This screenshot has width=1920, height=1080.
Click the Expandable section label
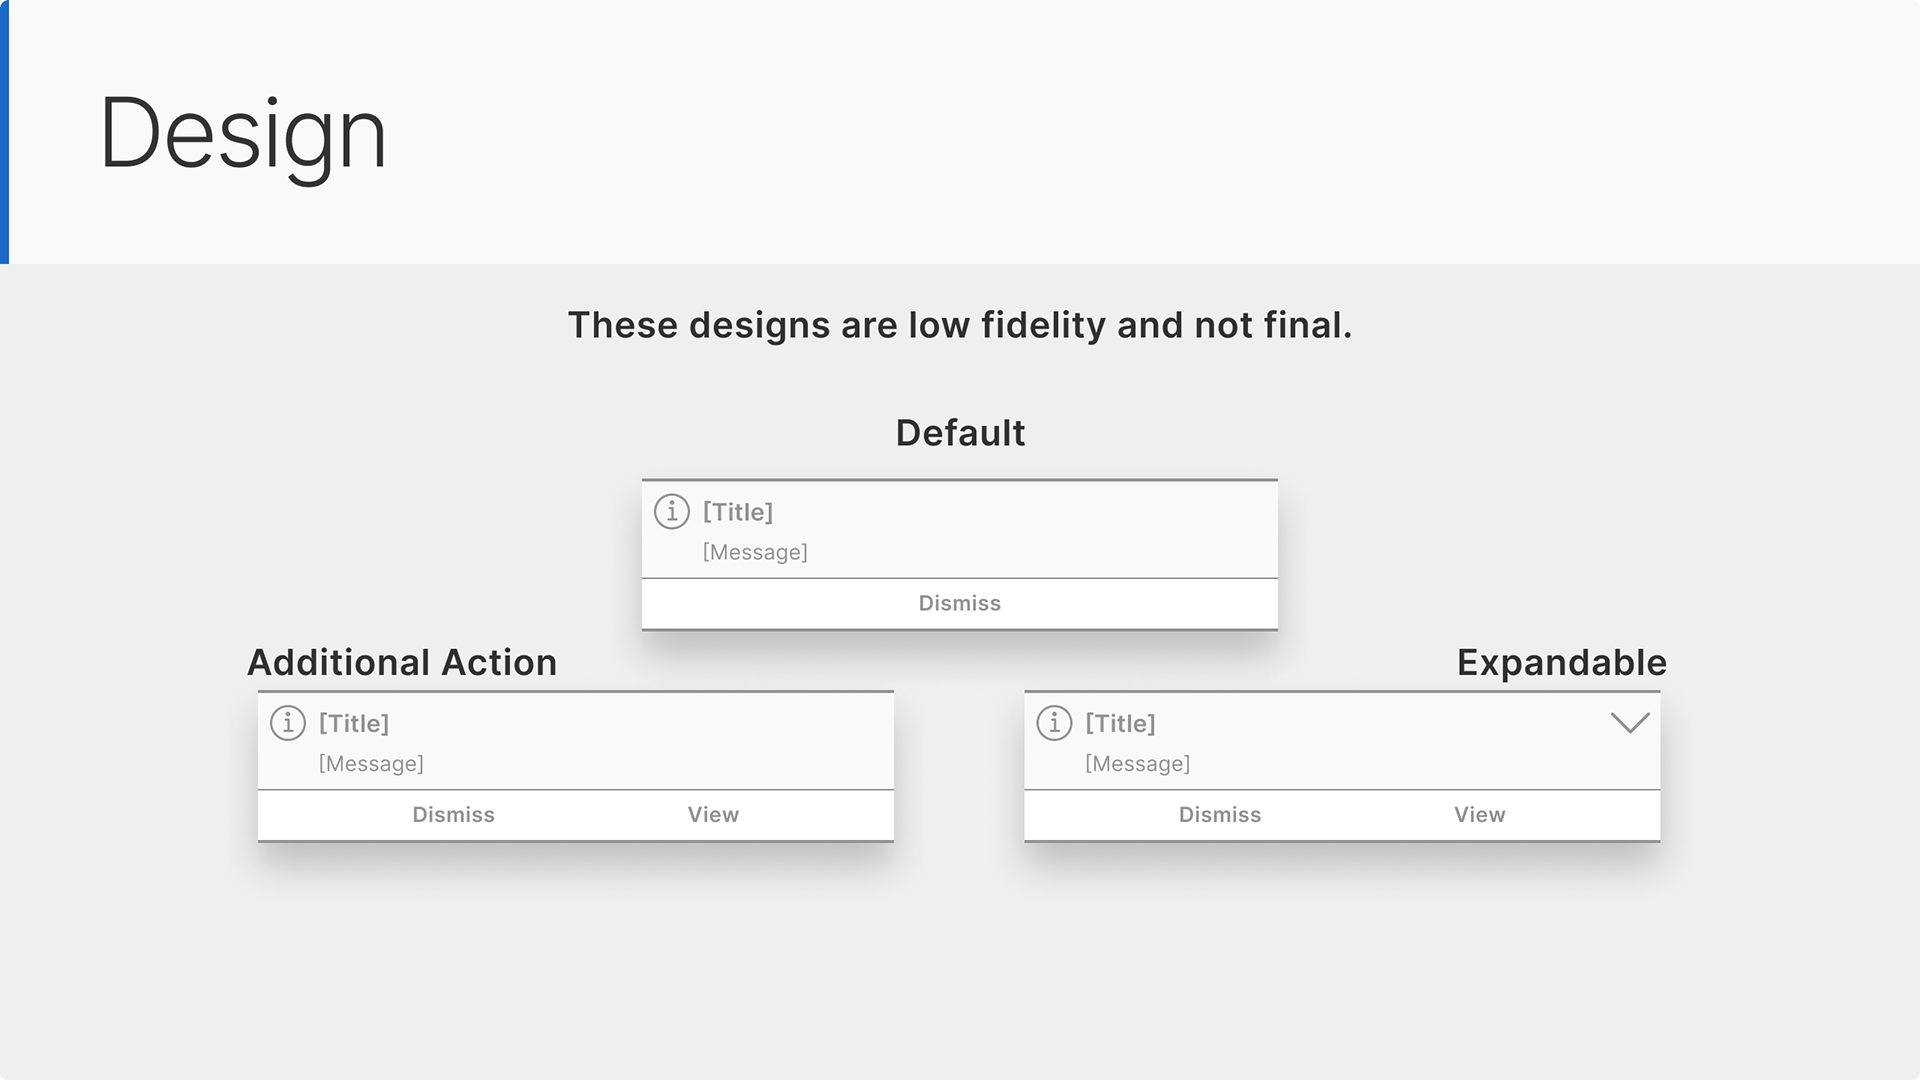pyautogui.click(x=1562, y=662)
